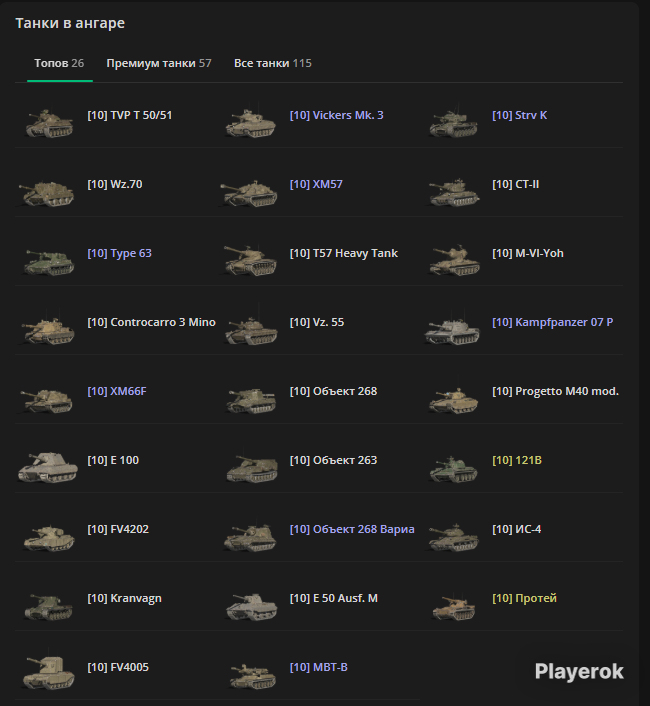The width and height of the screenshot is (650, 706).
Task: Select the '[10] Type 63' label
Action: click(119, 253)
